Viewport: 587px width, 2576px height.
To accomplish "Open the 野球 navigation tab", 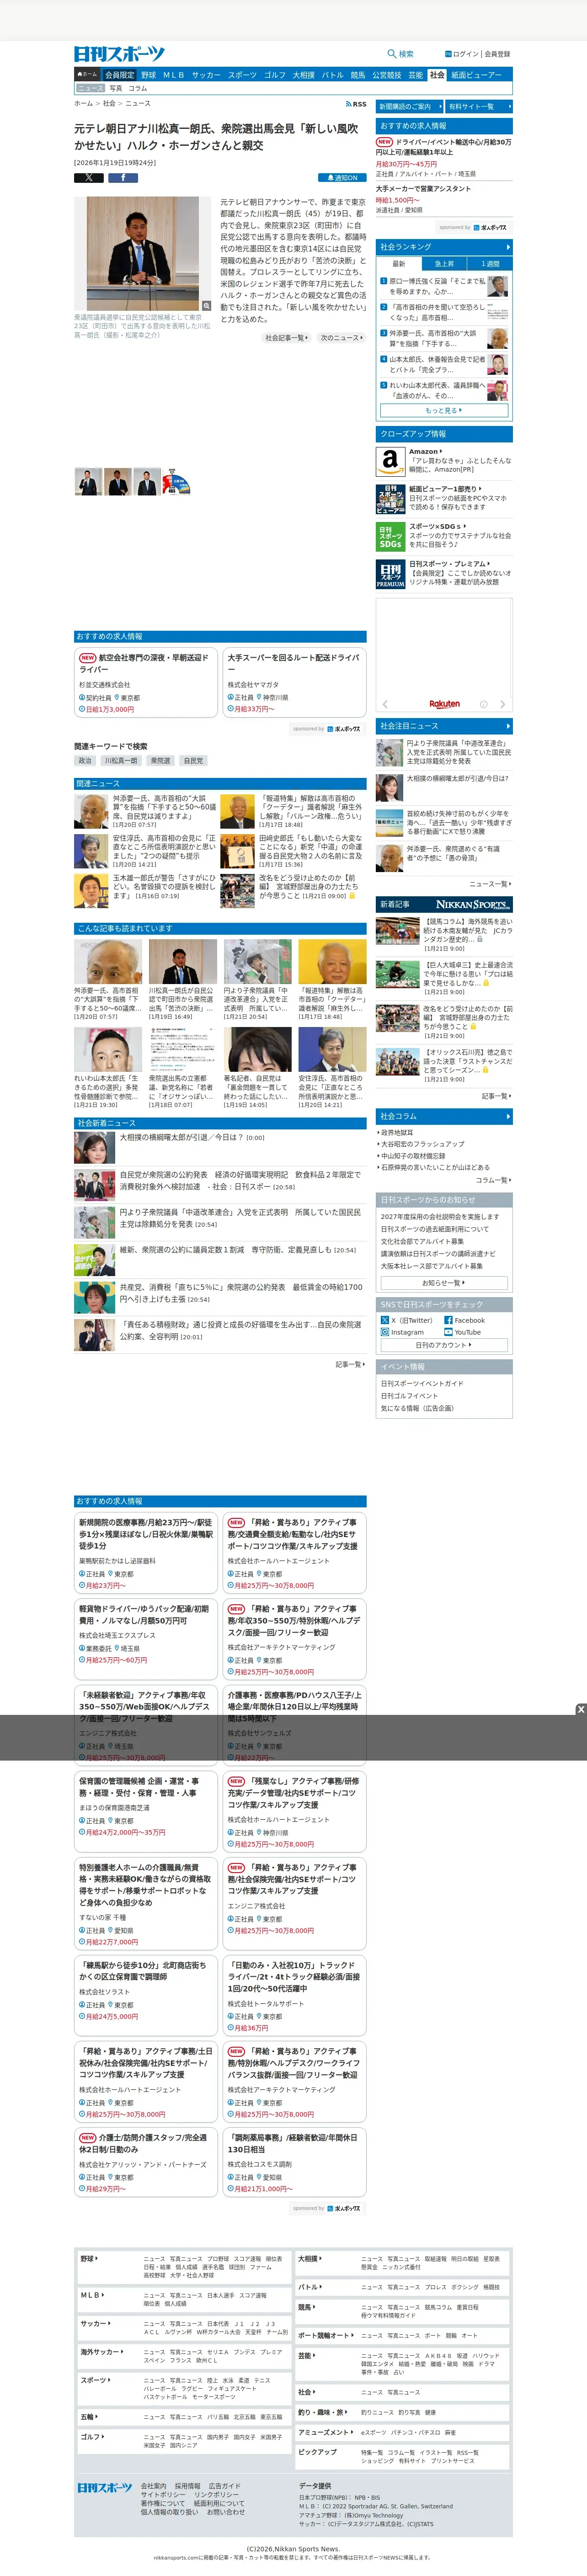I will (148, 75).
